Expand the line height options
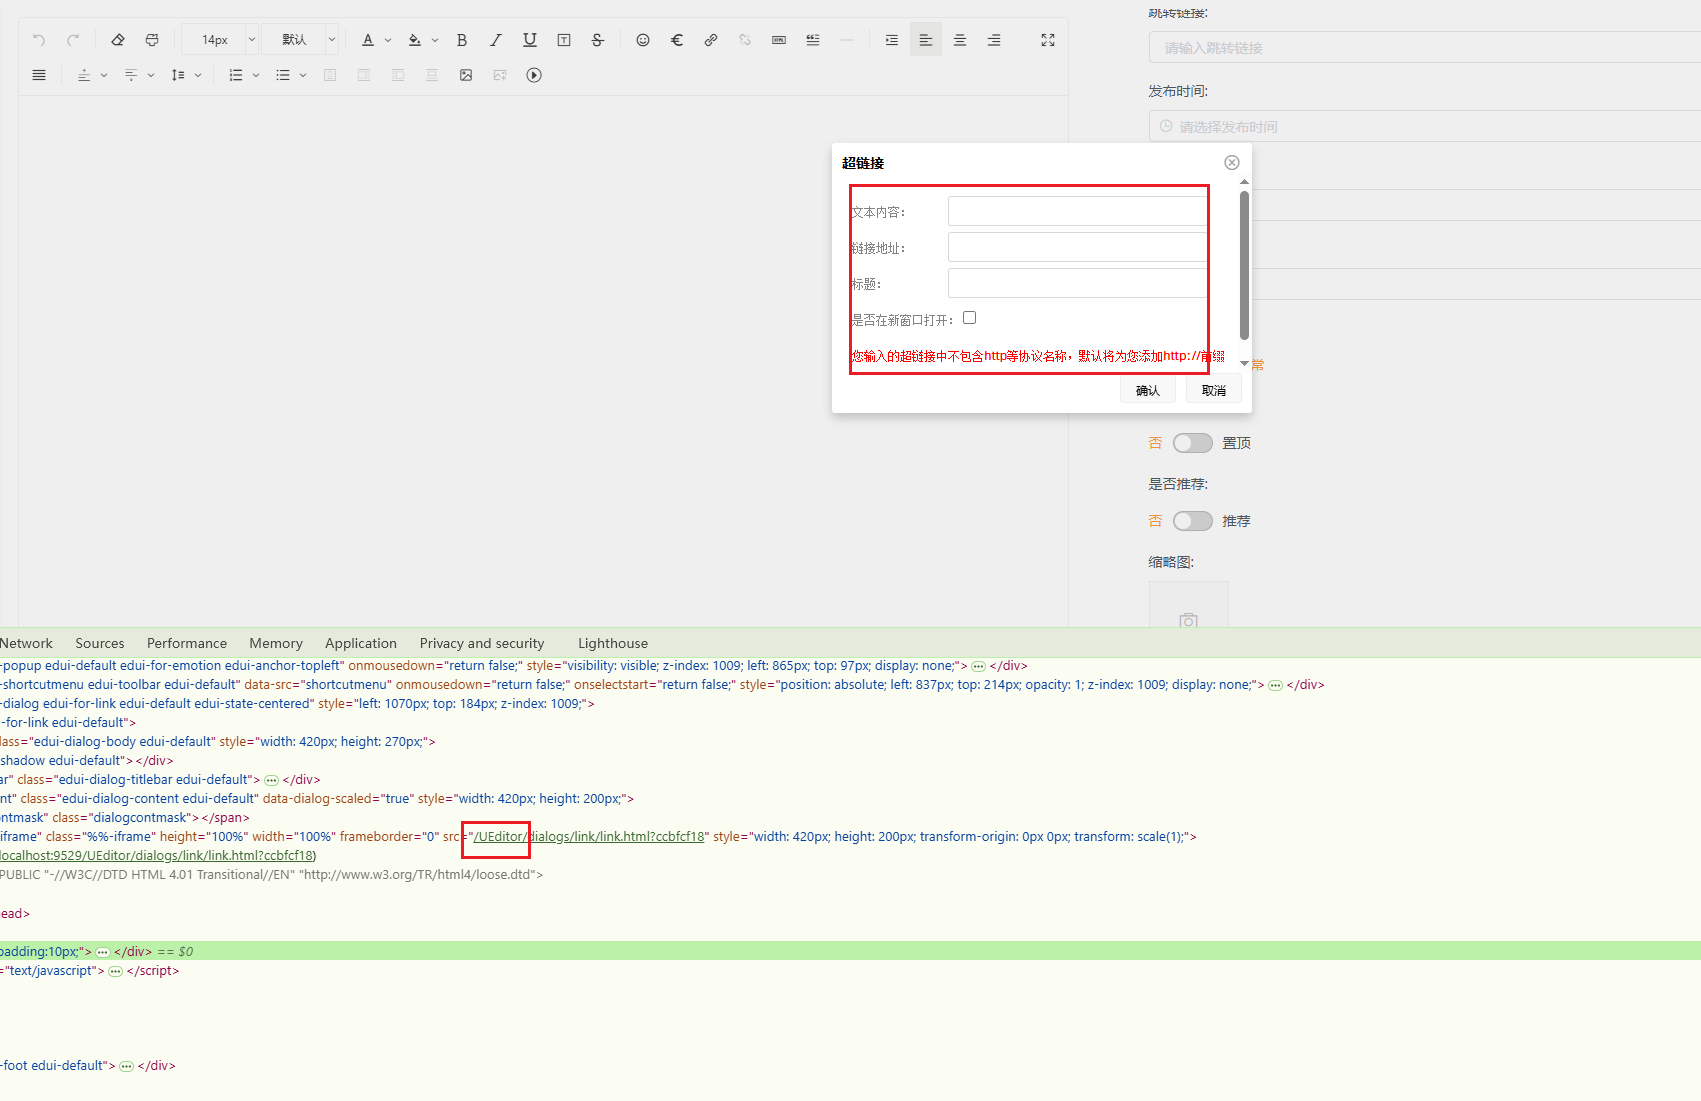The width and height of the screenshot is (1701, 1101). click(198, 75)
